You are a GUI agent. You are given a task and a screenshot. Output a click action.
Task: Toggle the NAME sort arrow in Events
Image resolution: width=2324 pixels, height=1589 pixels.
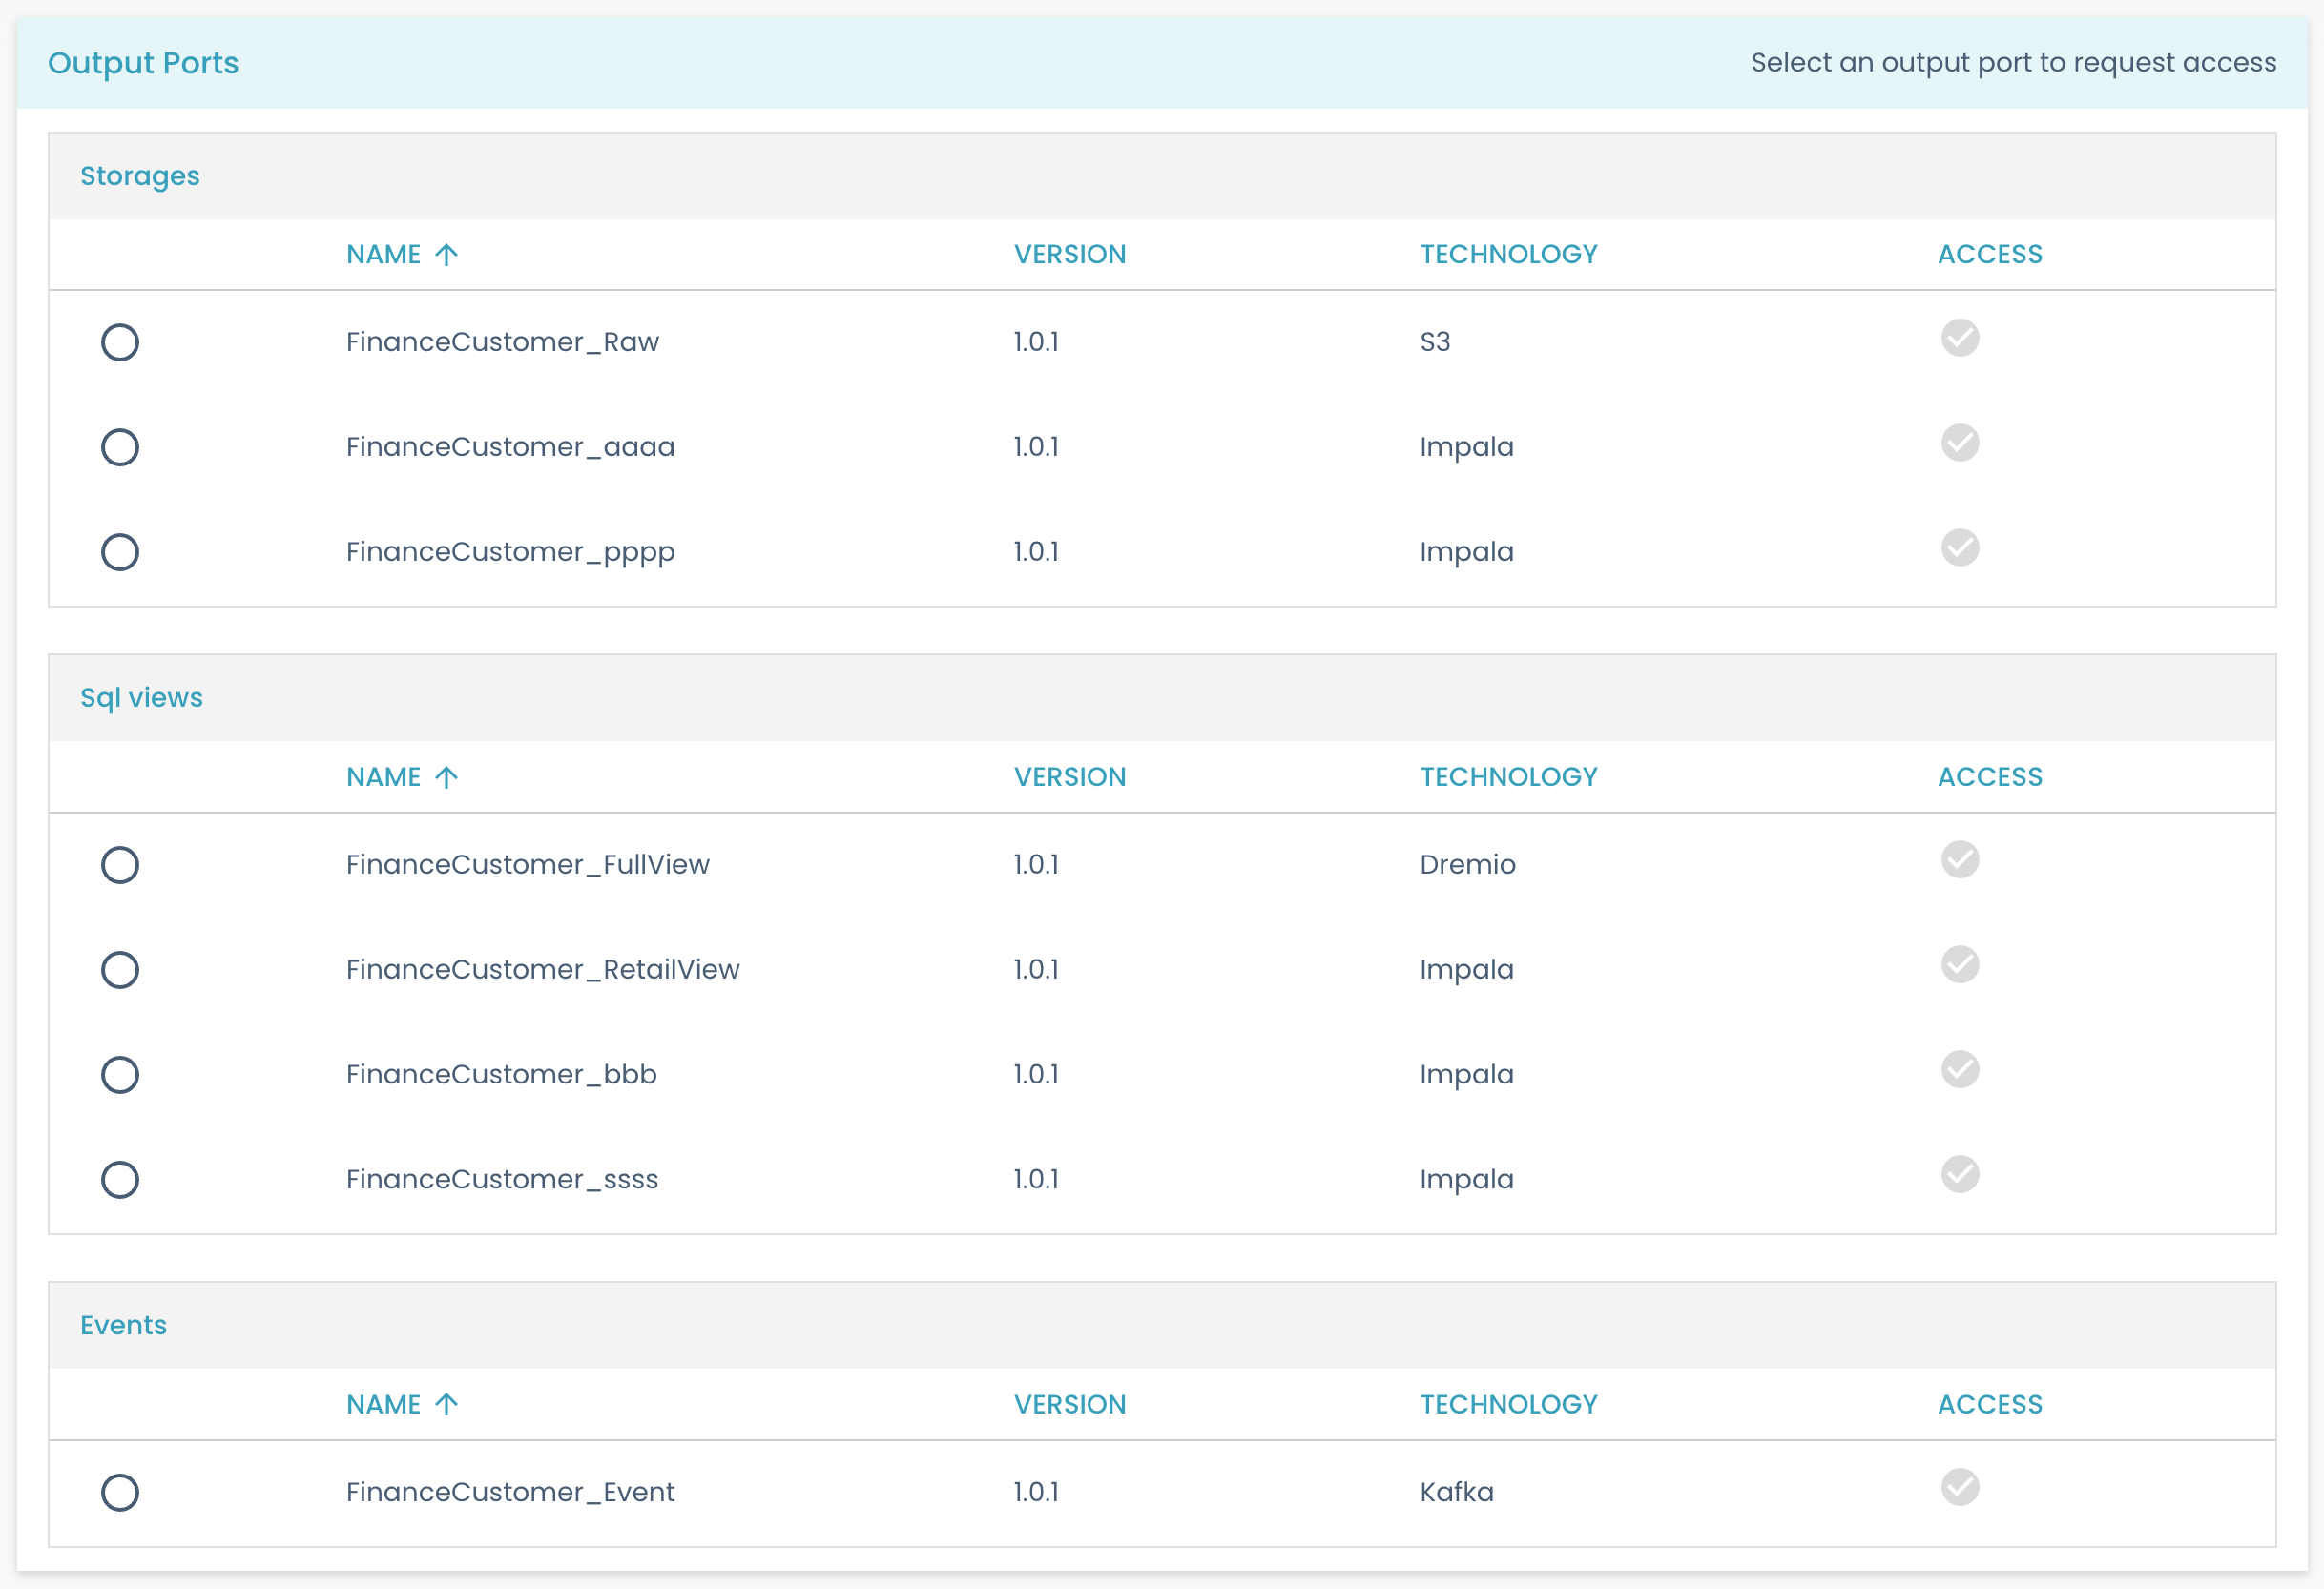tap(447, 1403)
